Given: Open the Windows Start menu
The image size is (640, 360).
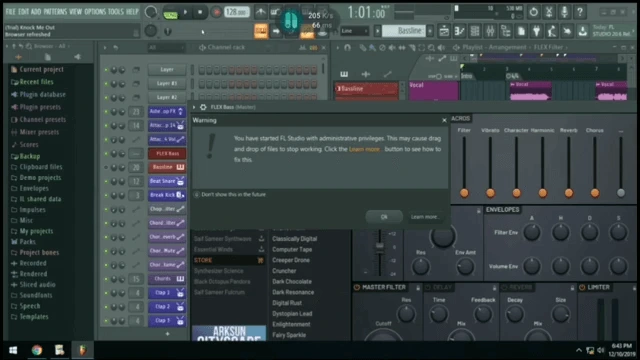Looking at the screenshot, I should [x=13, y=350].
